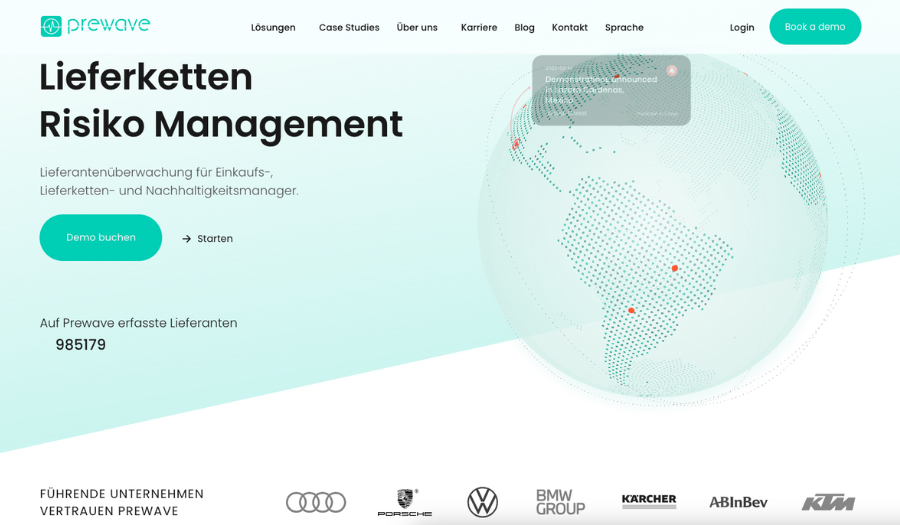Click the Book a demo button
This screenshot has width=900, height=525.
click(x=815, y=26)
